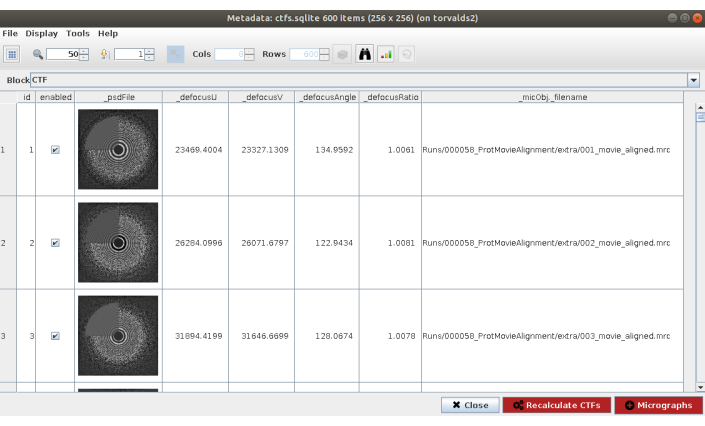Select defocusRatio value 1.0061
The width and height of the screenshot is (705, 426).
401,150
